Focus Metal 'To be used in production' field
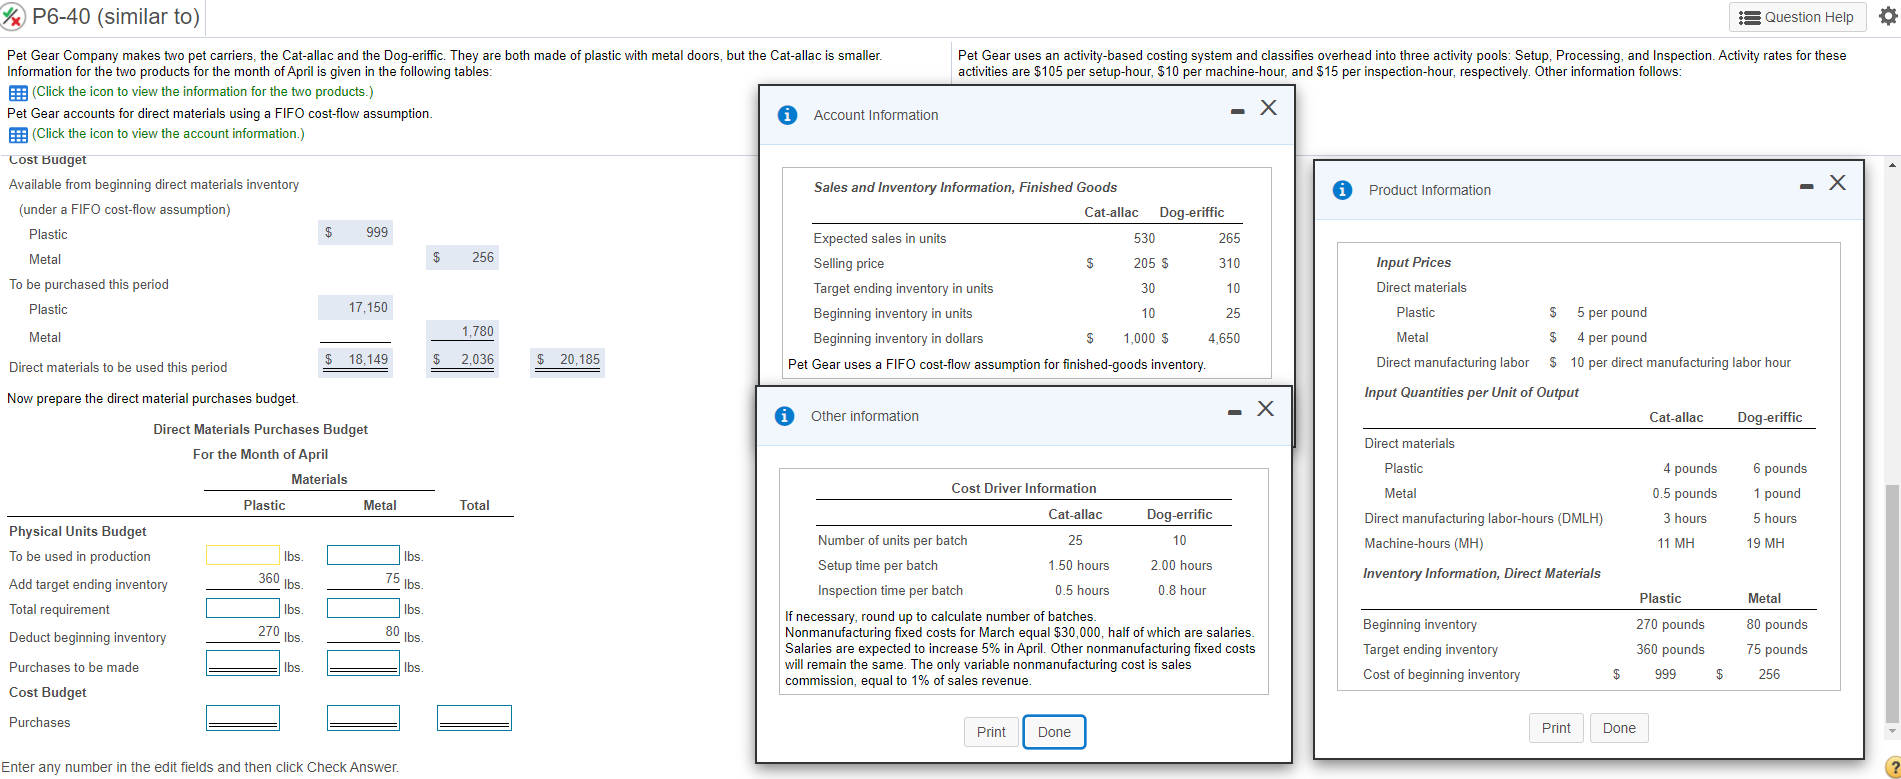The image size is (1901, 779). pyautogui.click(x=364, y=555)
